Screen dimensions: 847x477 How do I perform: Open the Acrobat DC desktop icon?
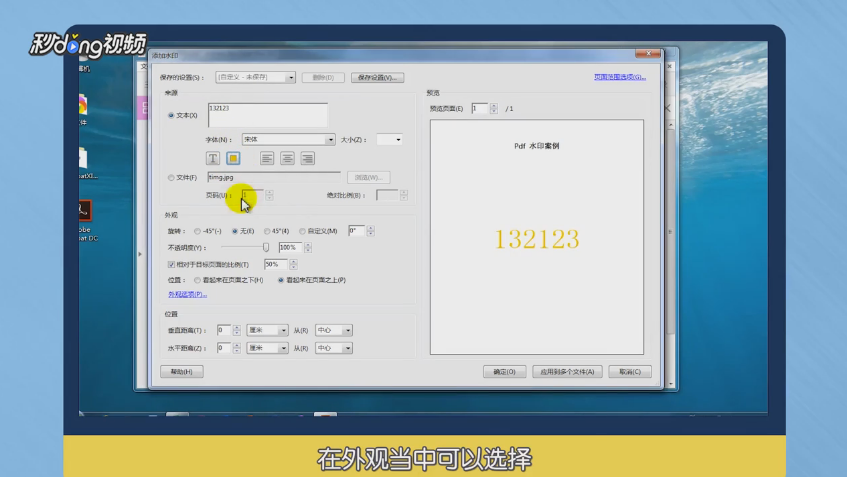point(85,220)
